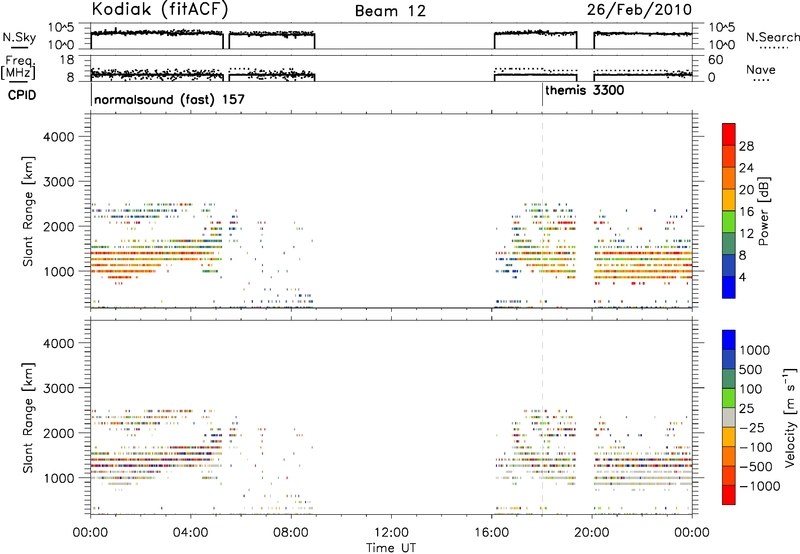This screenshot has width=800, height=554.
Task: Click the 3000 km tick on the velocity panel
Action: coord(59,388)
